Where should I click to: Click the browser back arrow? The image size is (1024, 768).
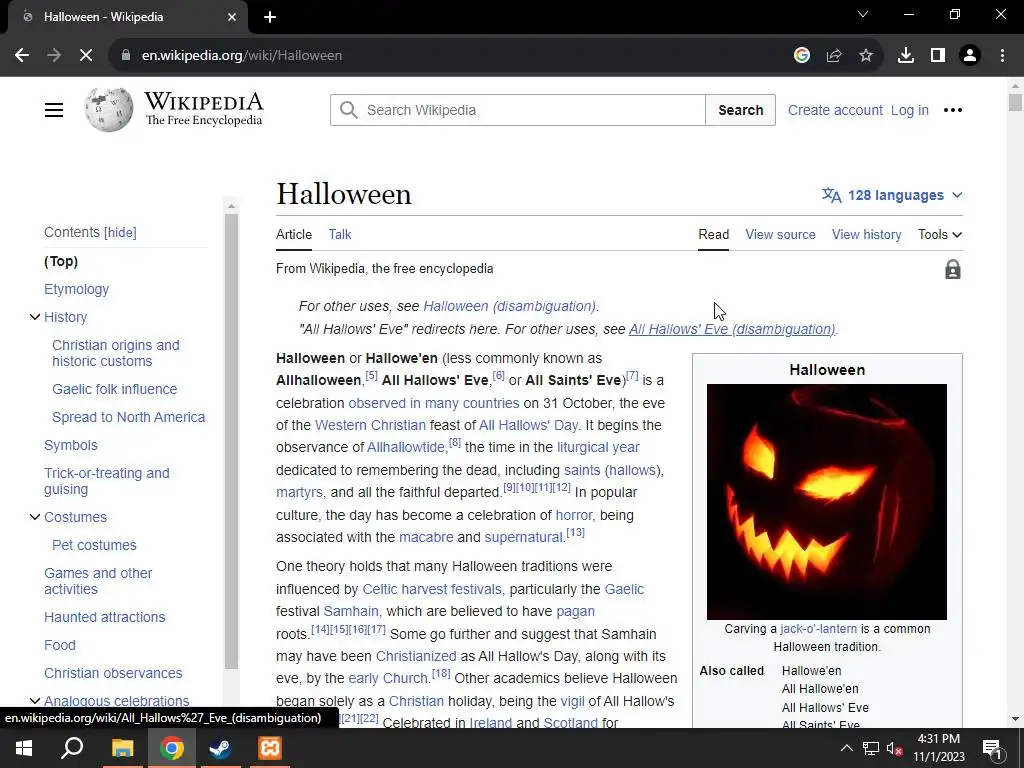tap(22, 56)
